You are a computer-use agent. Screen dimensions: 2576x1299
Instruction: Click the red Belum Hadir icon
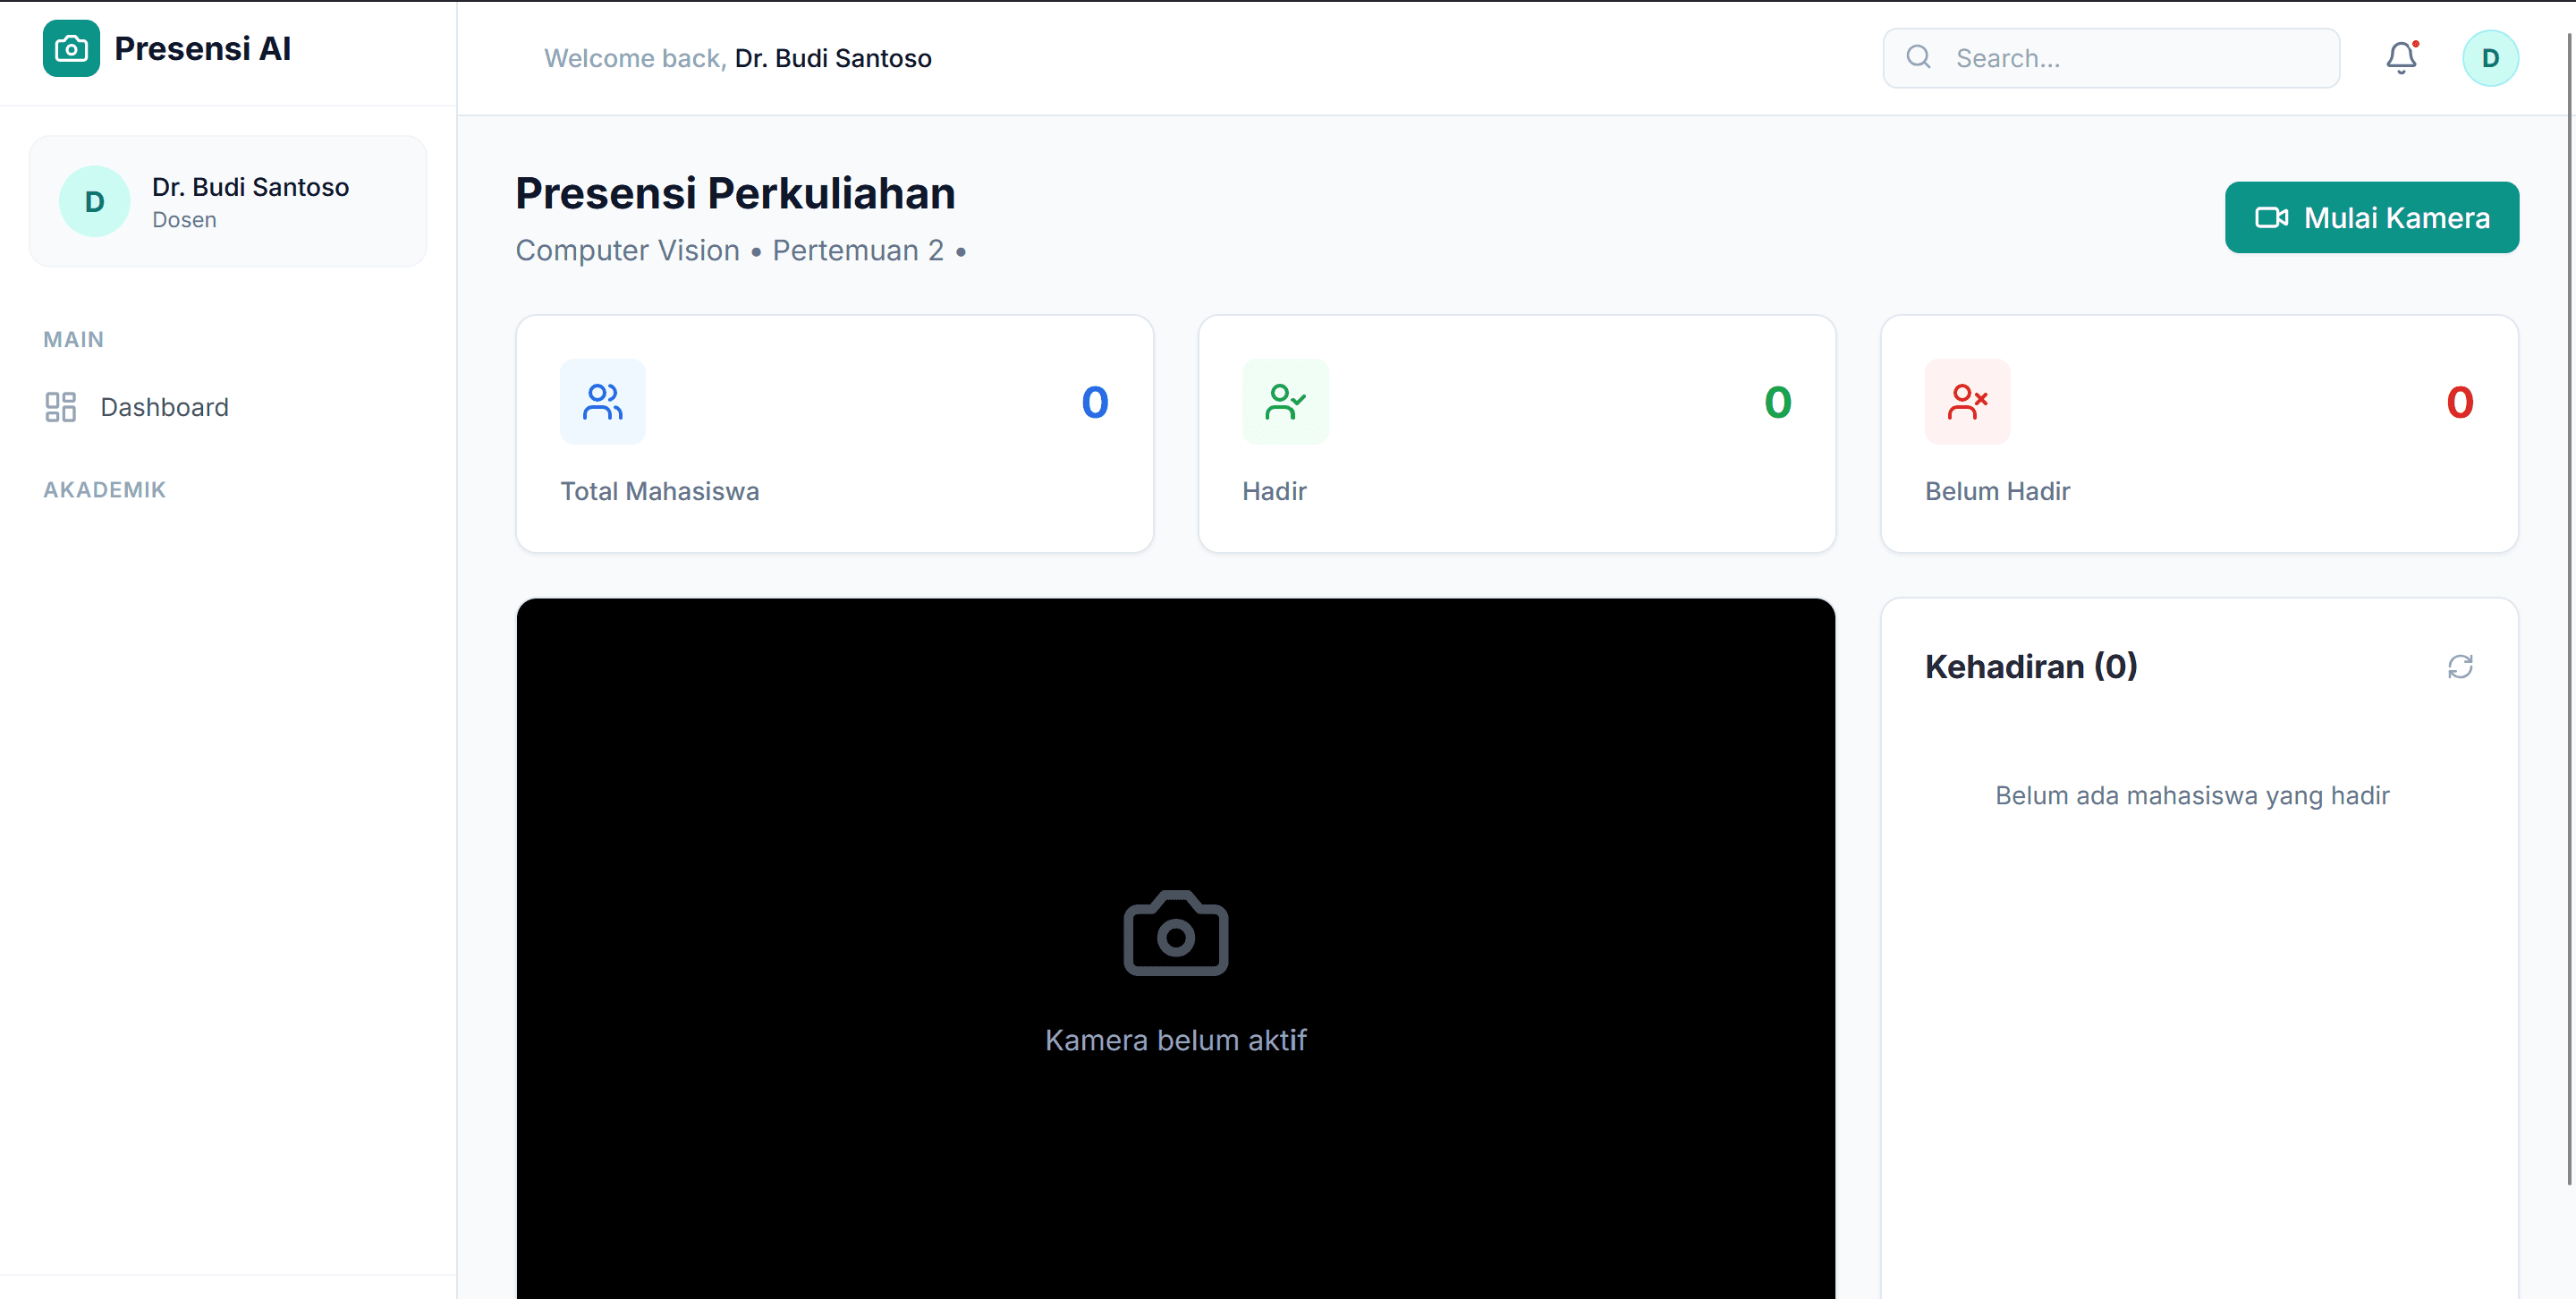(x=1967, y=401)
